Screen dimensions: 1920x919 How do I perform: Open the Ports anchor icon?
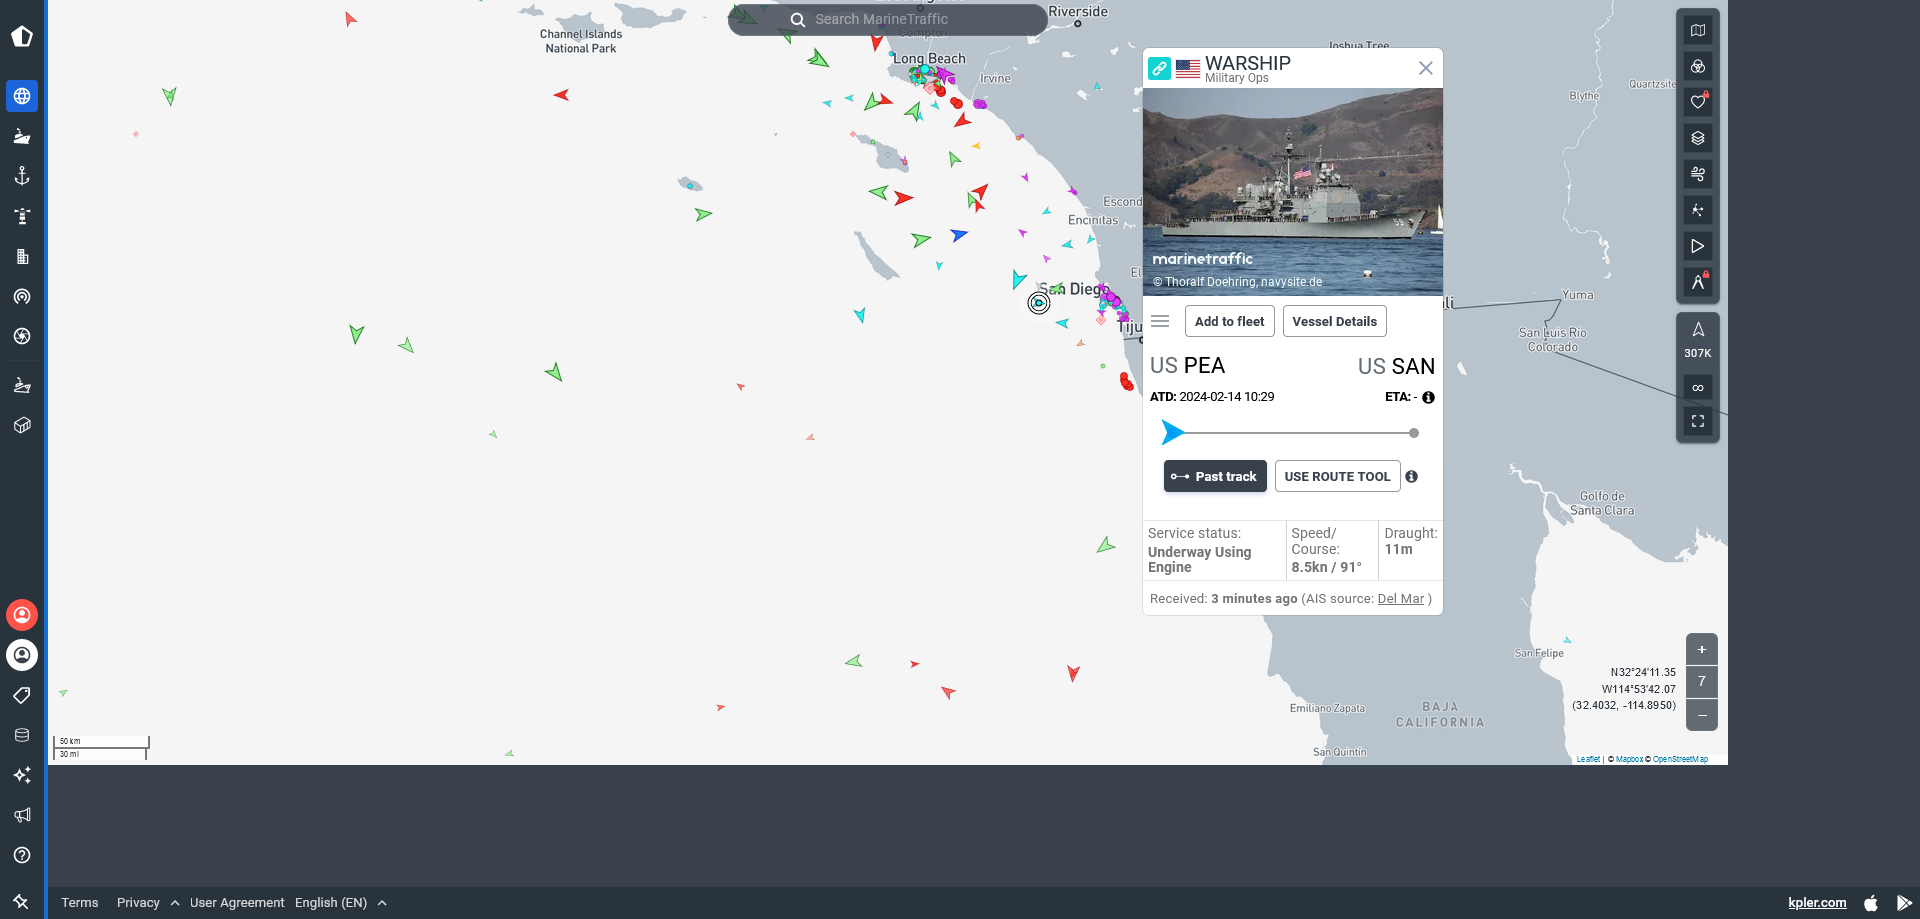[x=22, y=176]
